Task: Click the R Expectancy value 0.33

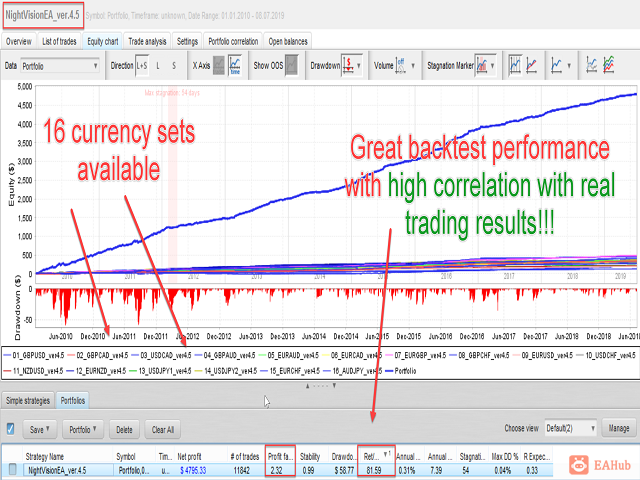Action: click(532, 470)
